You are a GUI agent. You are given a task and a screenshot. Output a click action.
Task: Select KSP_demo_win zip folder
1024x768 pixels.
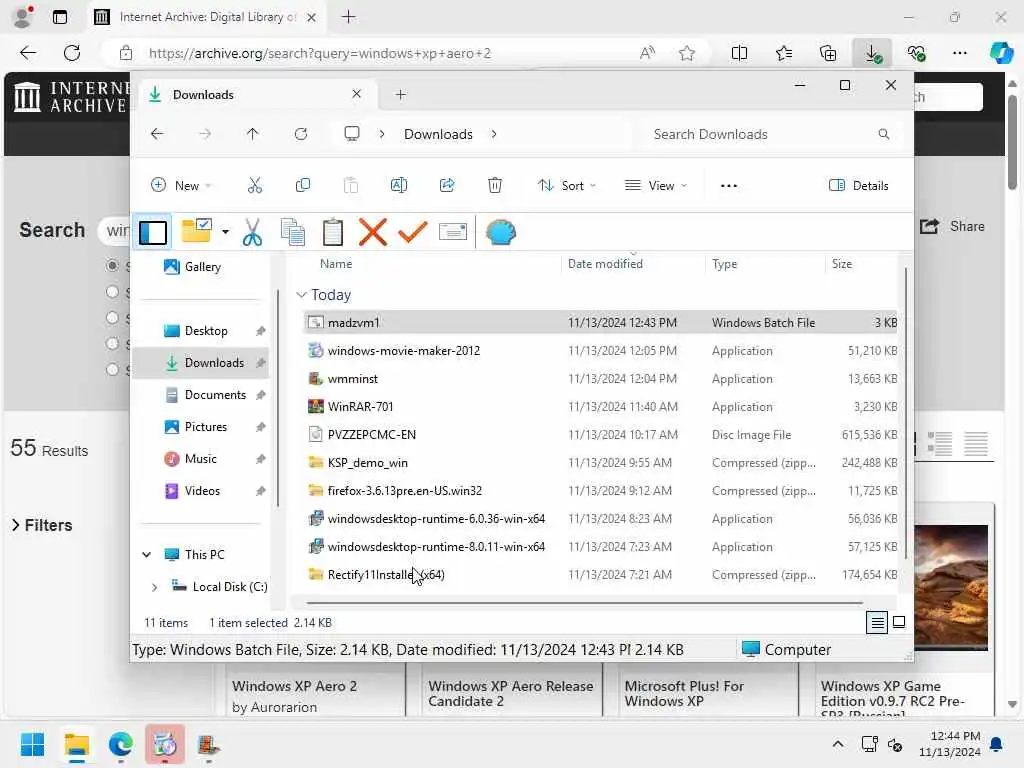pyautogui.click(x=601, y=462)
